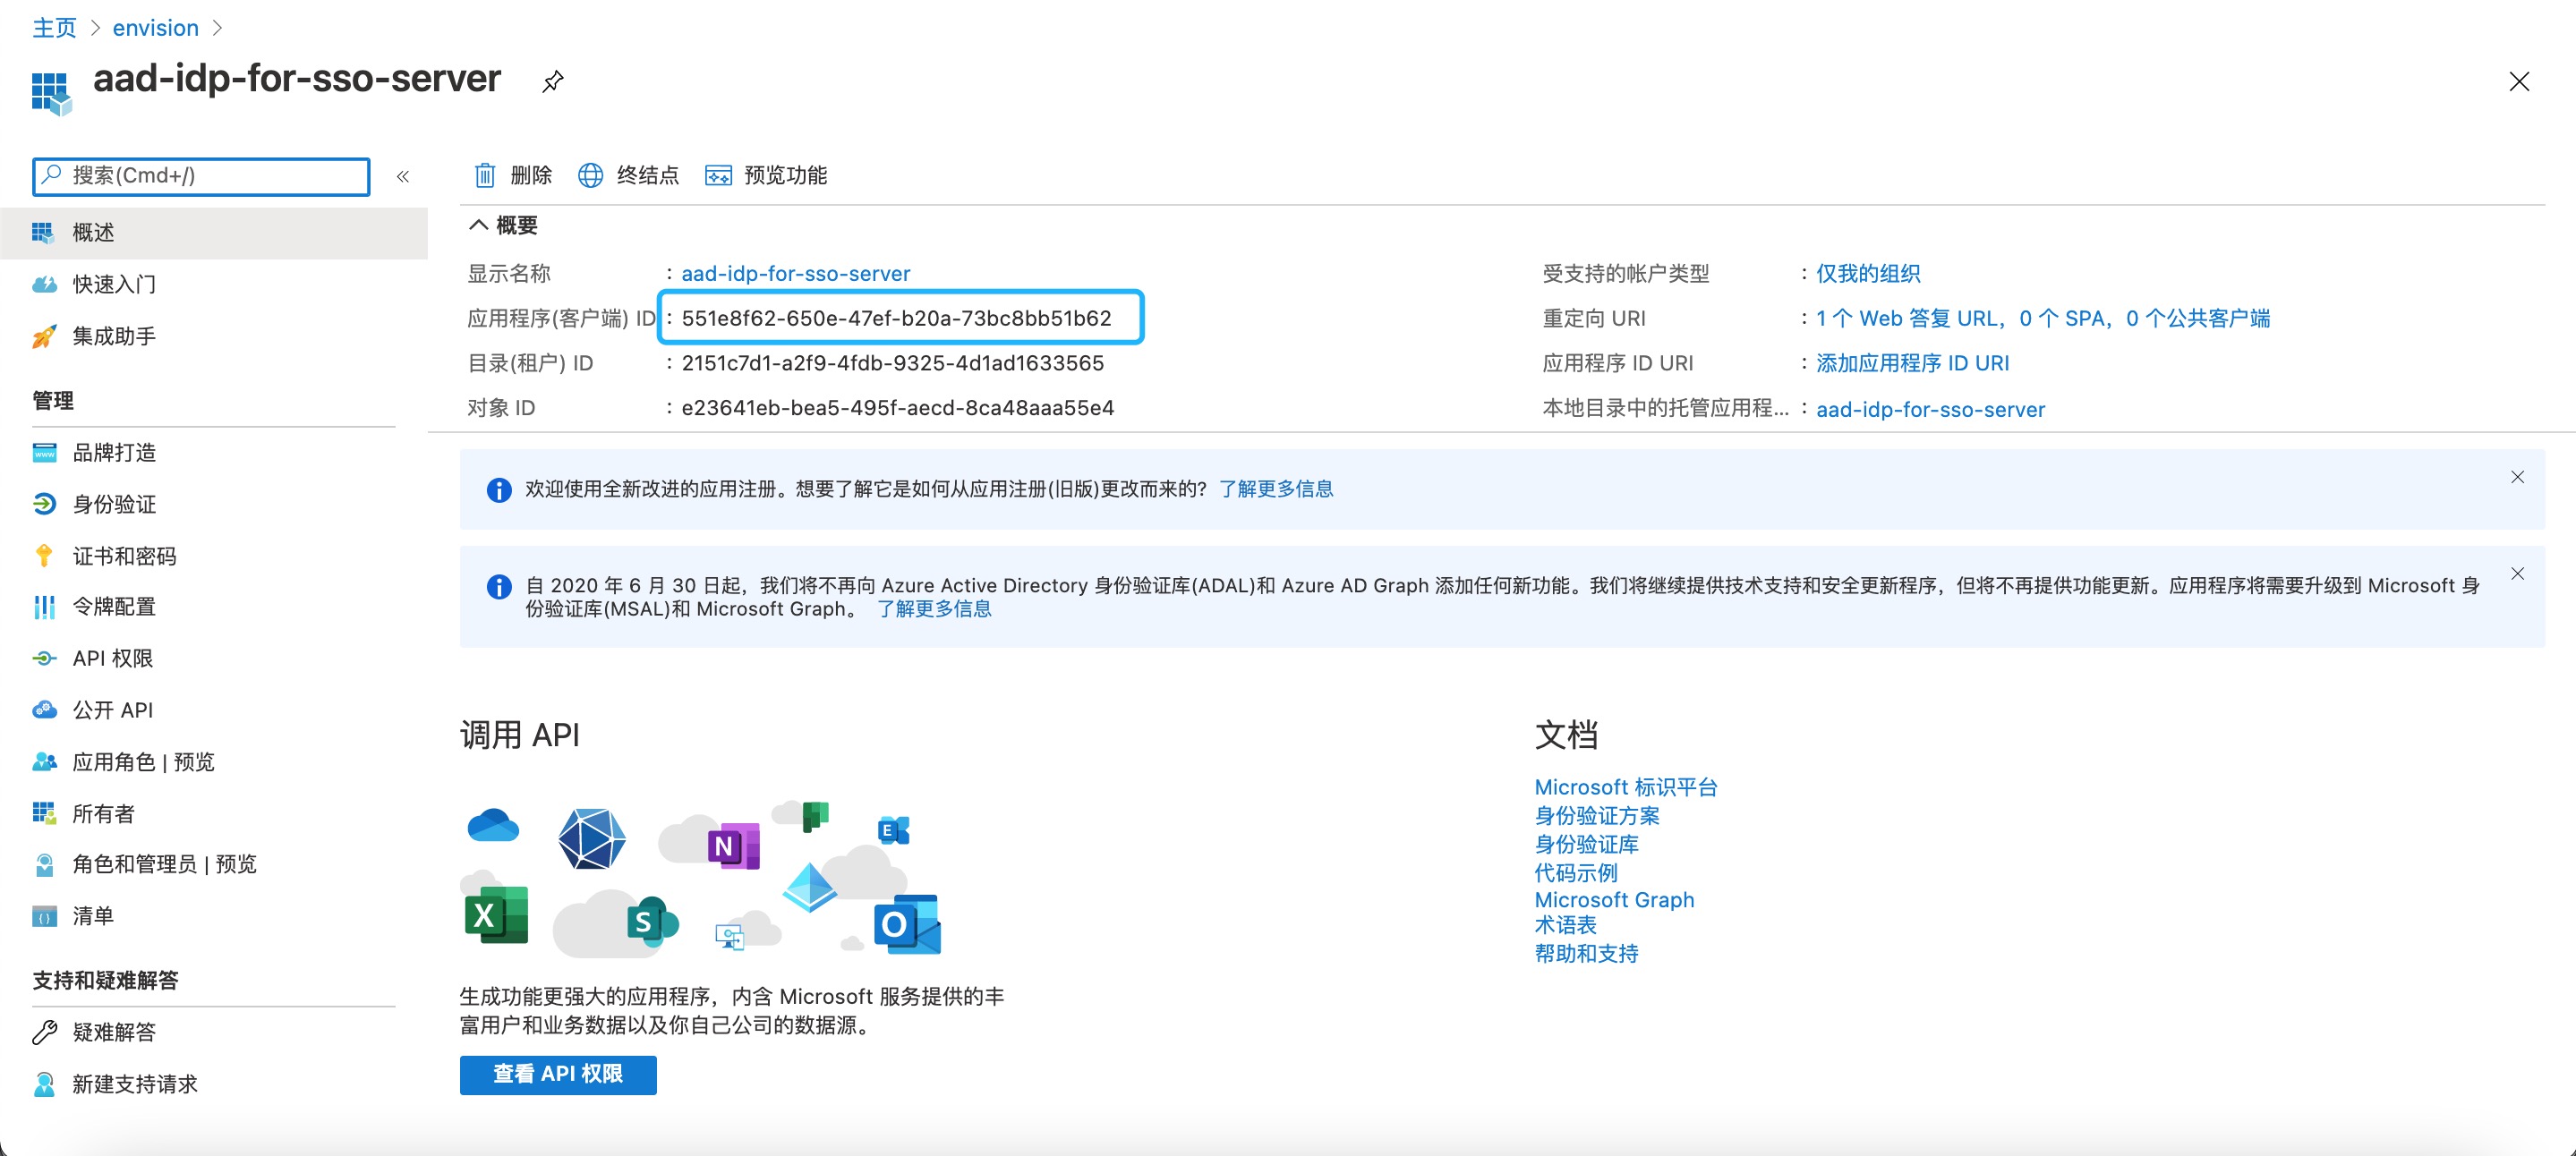Open the Microsoft Graph documentation link
The width and height of the screenshot is (2576, 1156).
(x=1613, y=899)
